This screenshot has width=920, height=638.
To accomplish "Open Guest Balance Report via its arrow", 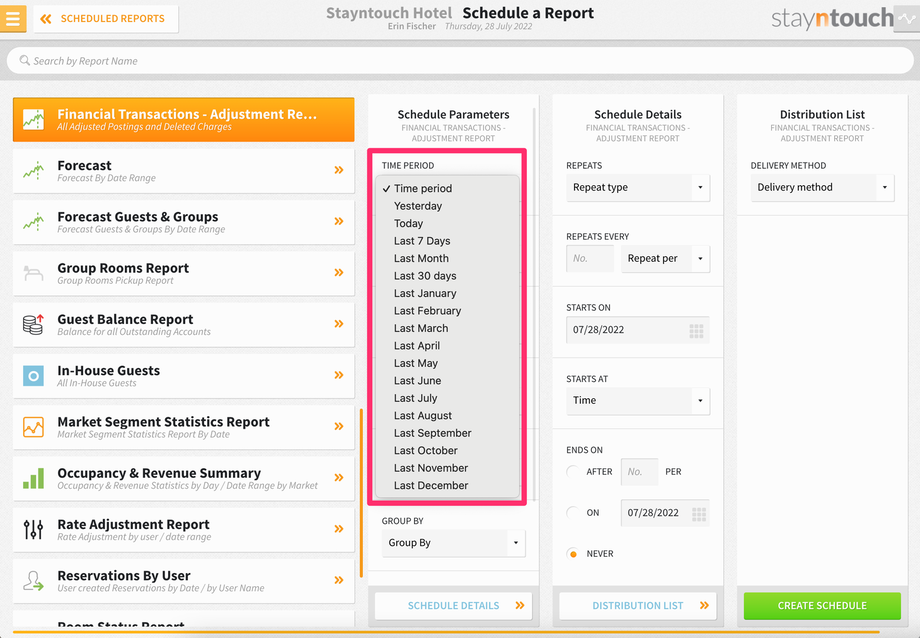I will click(339, 324).
